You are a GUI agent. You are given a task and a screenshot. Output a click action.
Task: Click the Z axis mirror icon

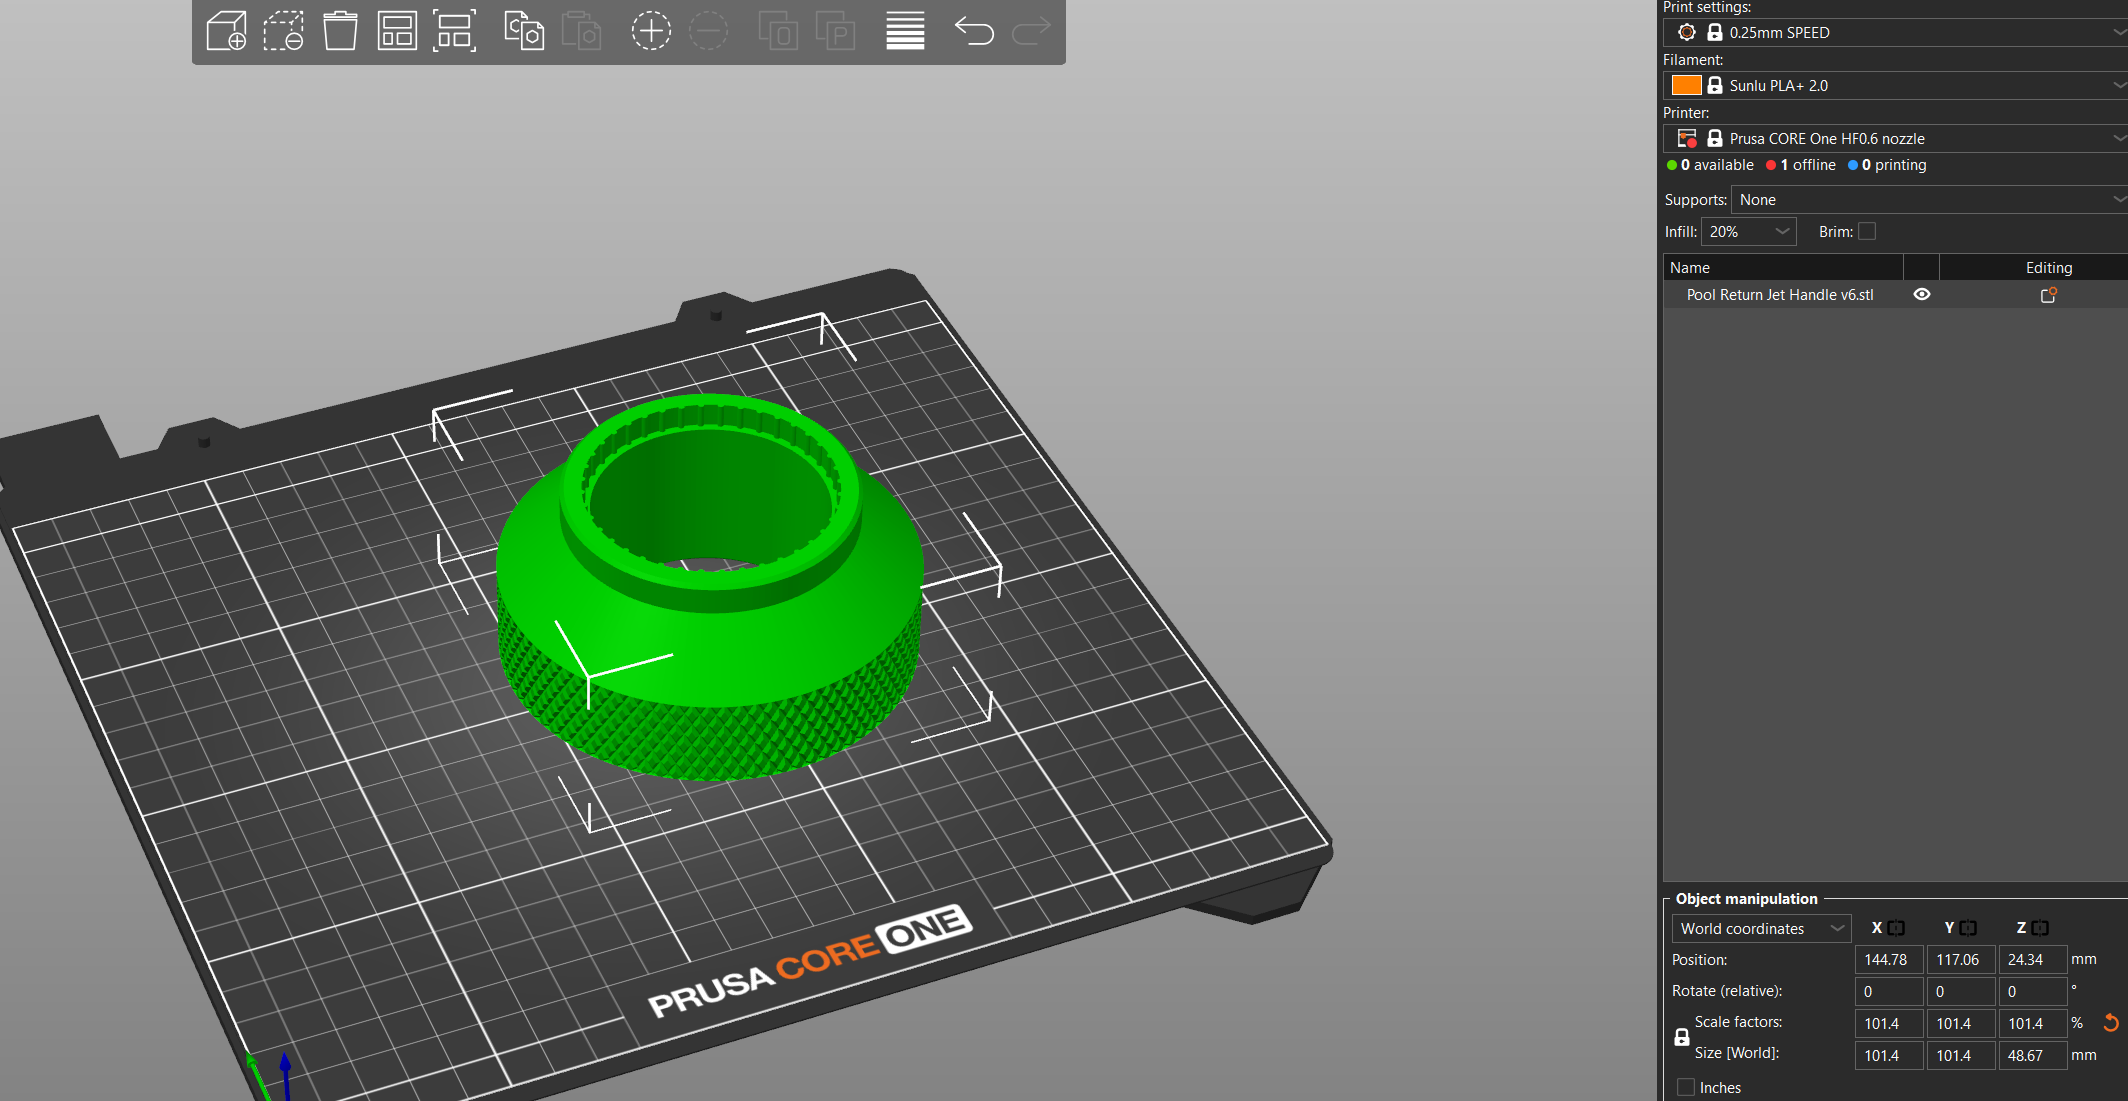pyautogui.click(x=2040, y=928)
